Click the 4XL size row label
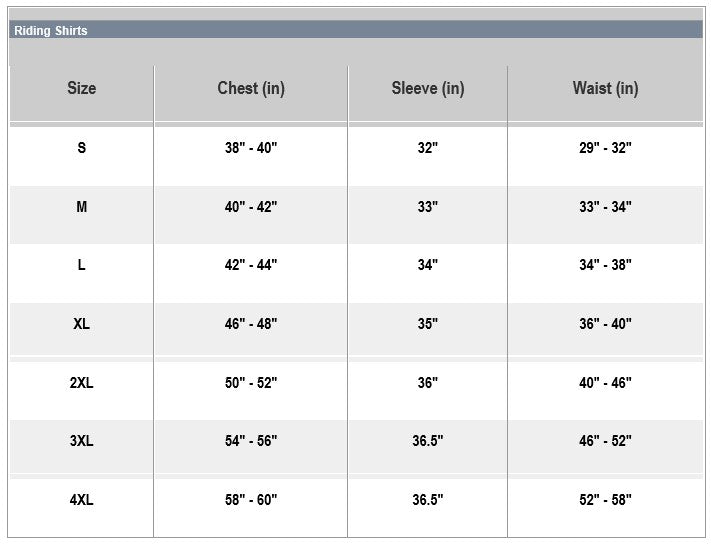This screenshot has height=546, width=711. (x=82, y=500)
